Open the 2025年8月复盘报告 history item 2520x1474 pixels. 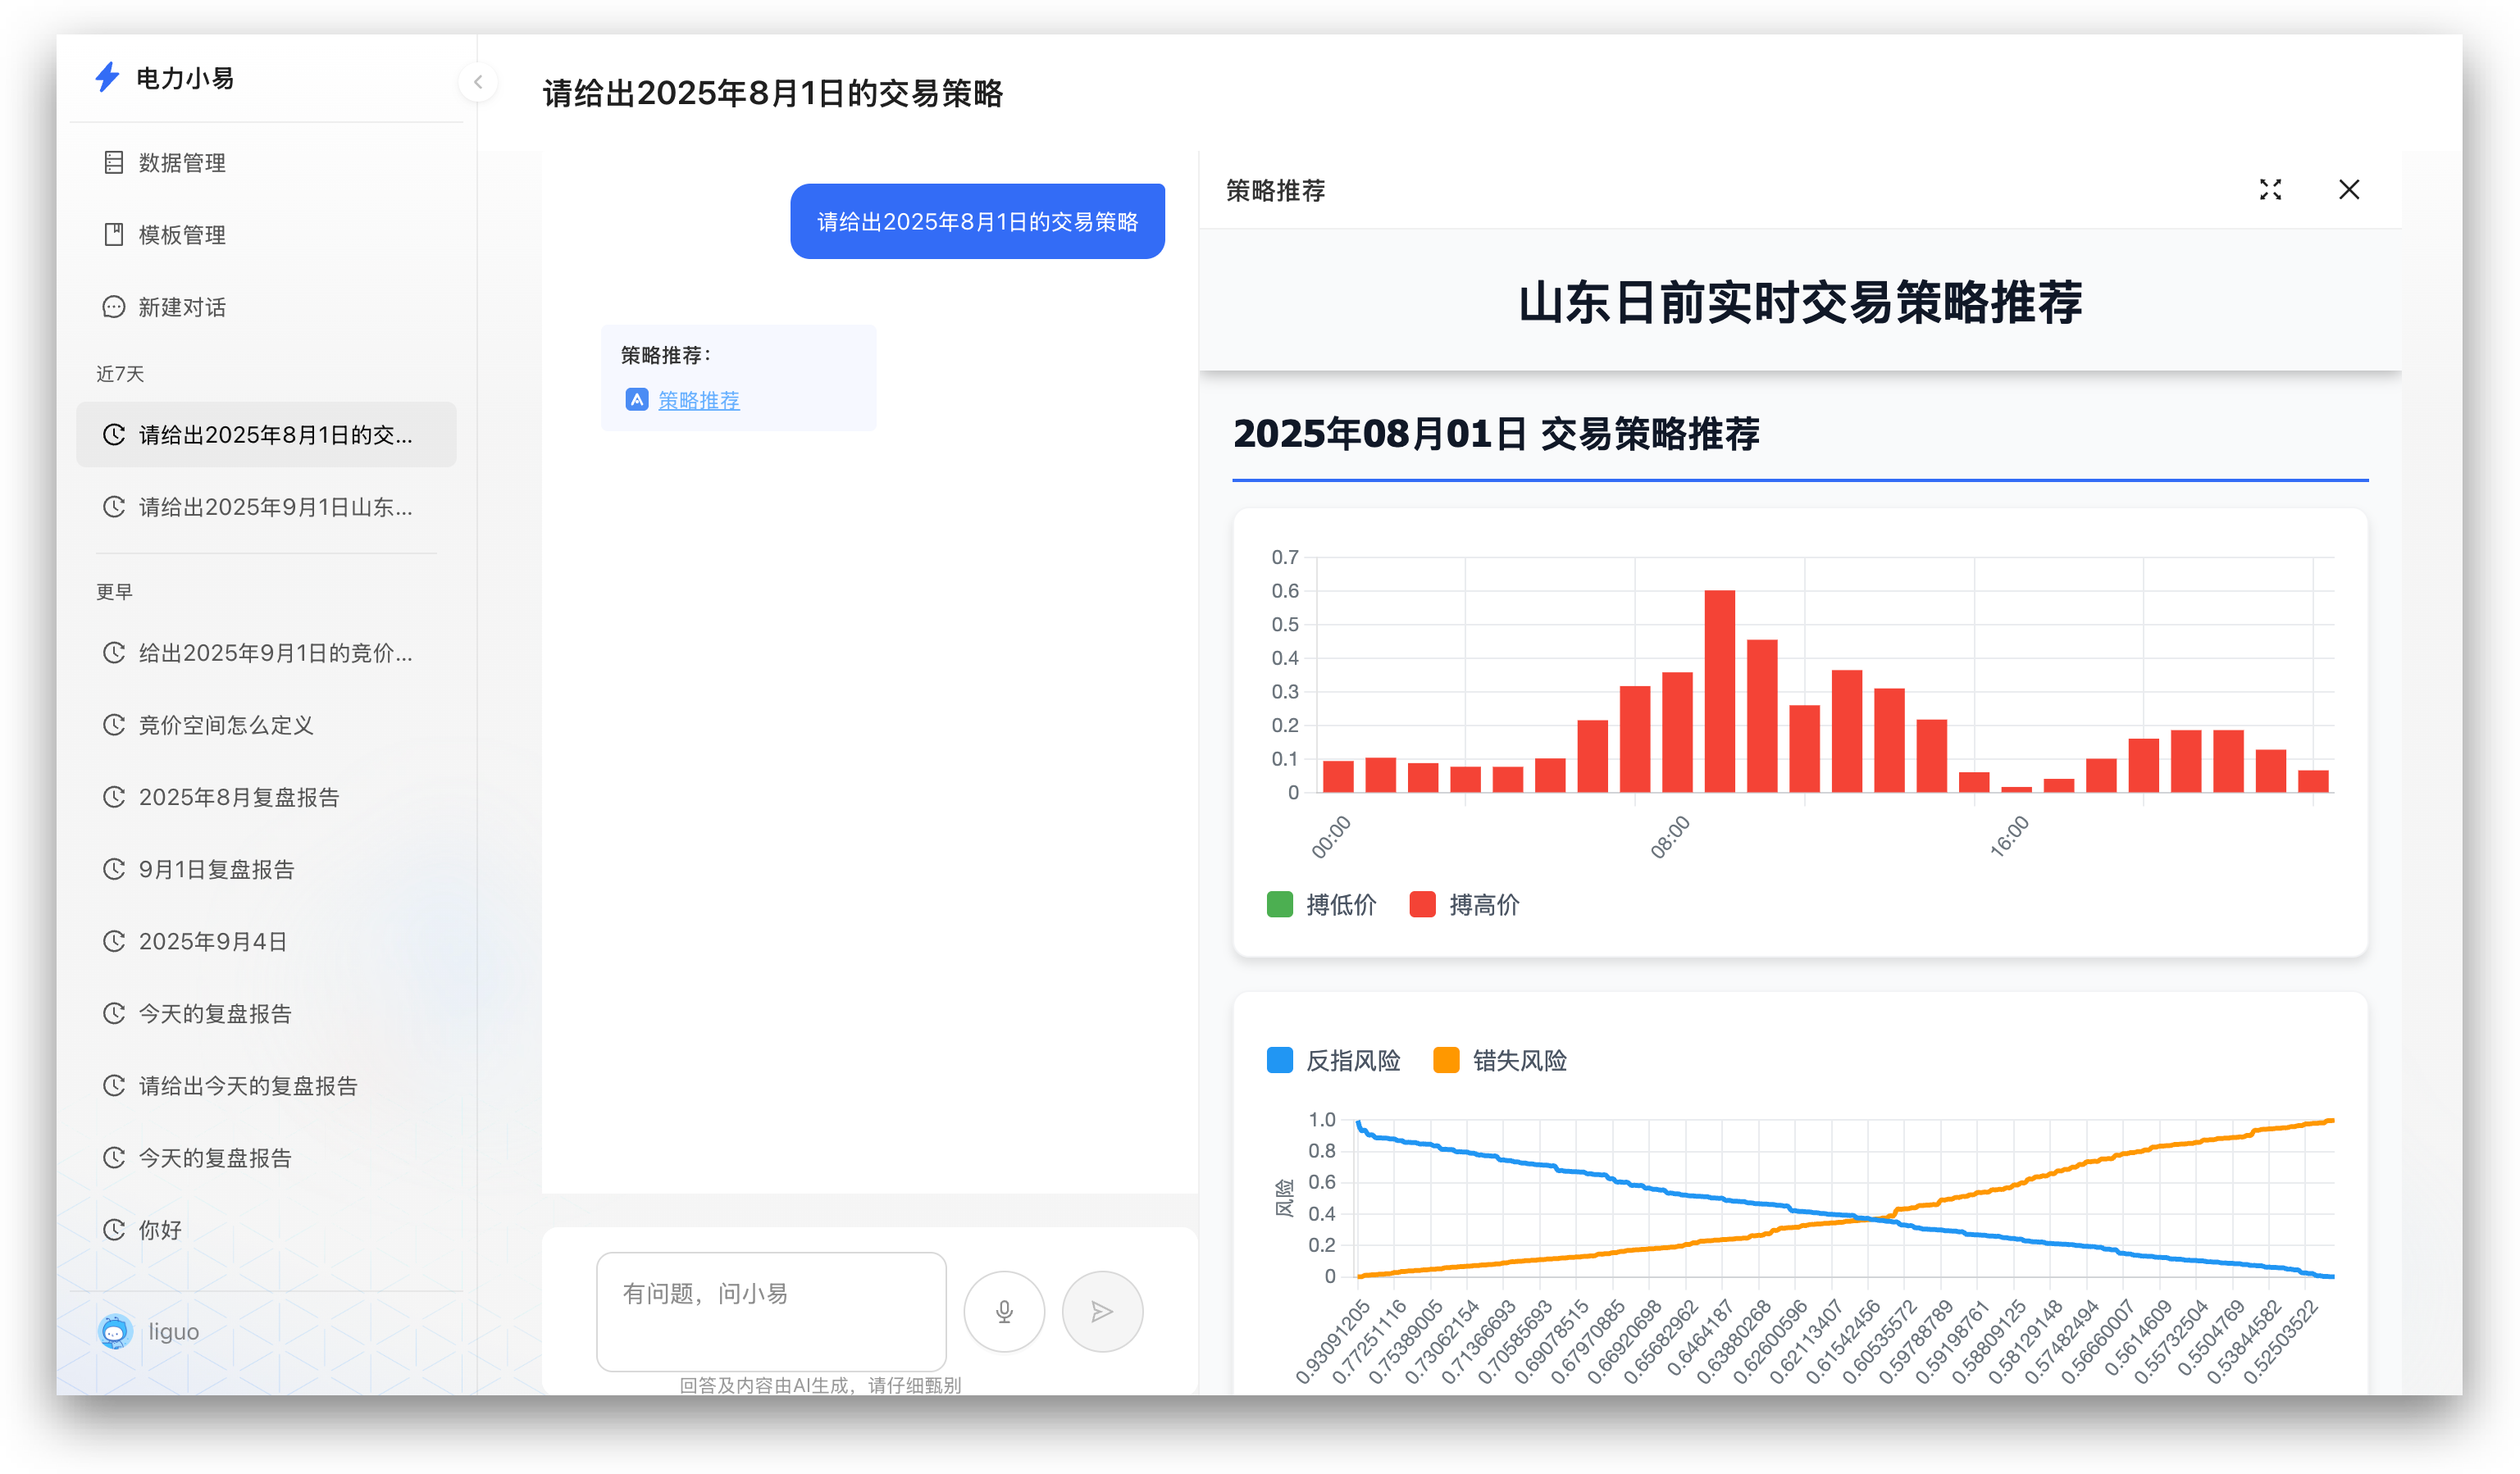coord(239,797)
